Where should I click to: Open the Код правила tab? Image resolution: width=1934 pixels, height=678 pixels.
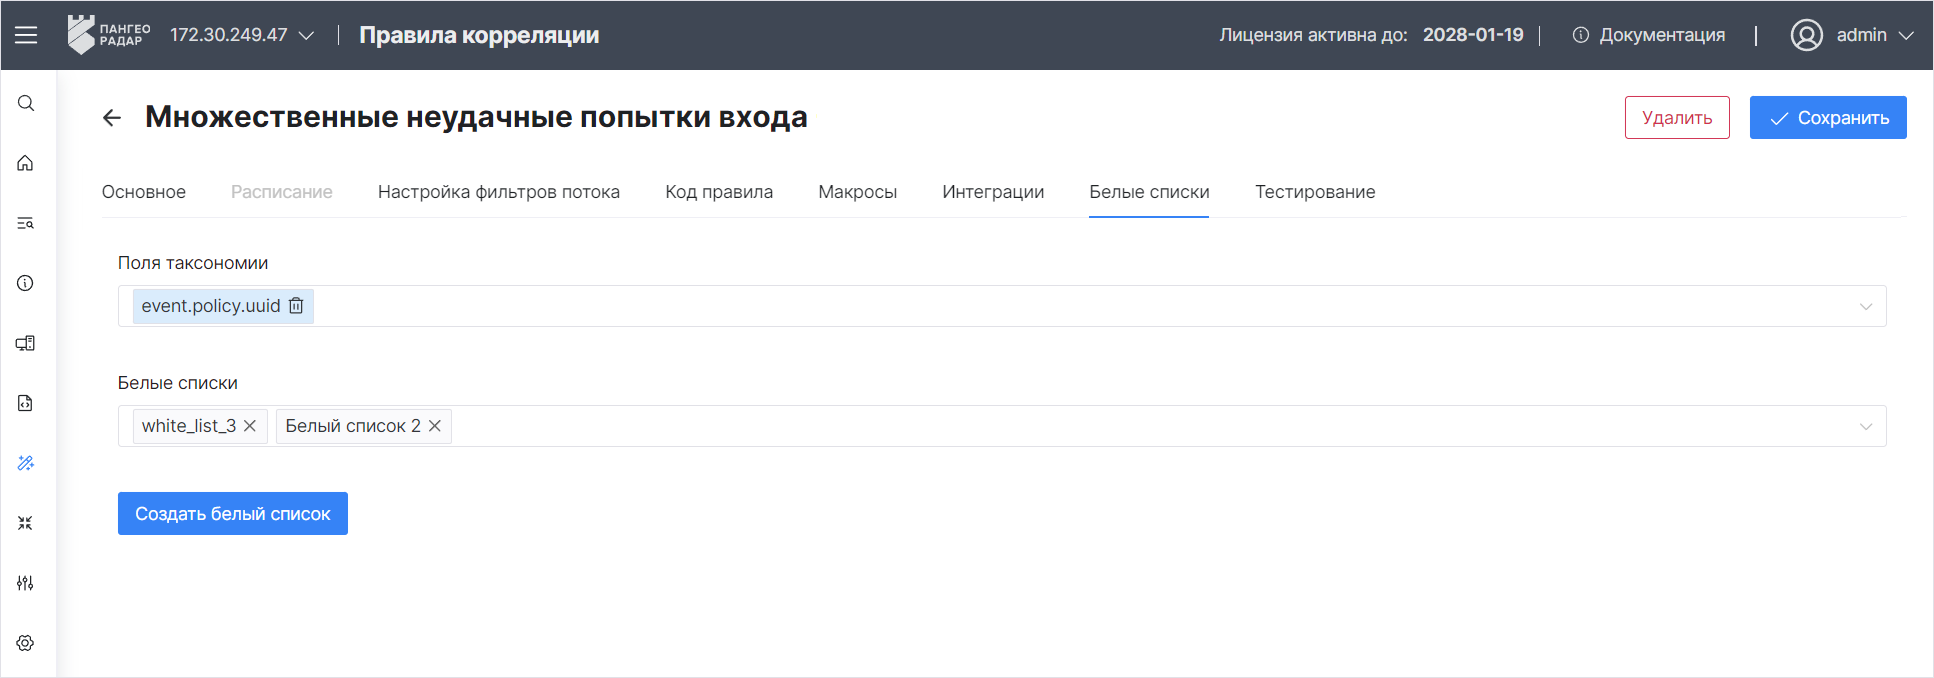coord(719,192)
